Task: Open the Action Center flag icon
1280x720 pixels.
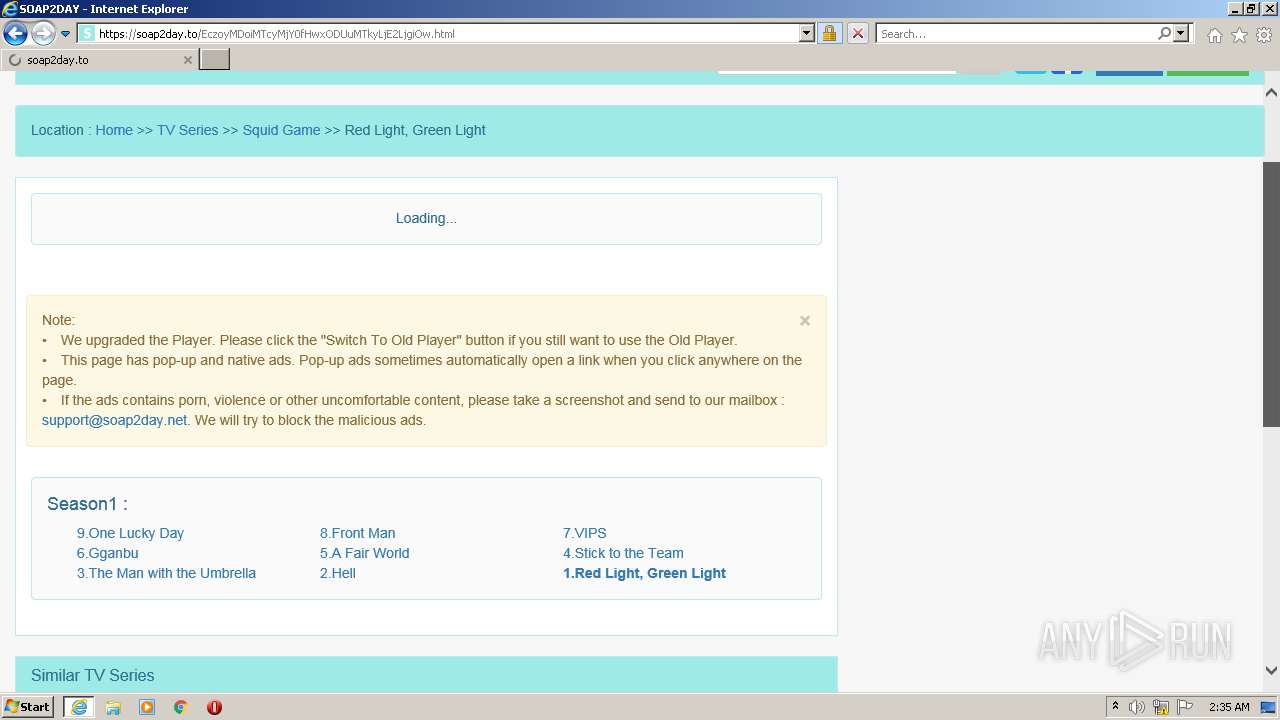Action: click(x=1185, y=707)
